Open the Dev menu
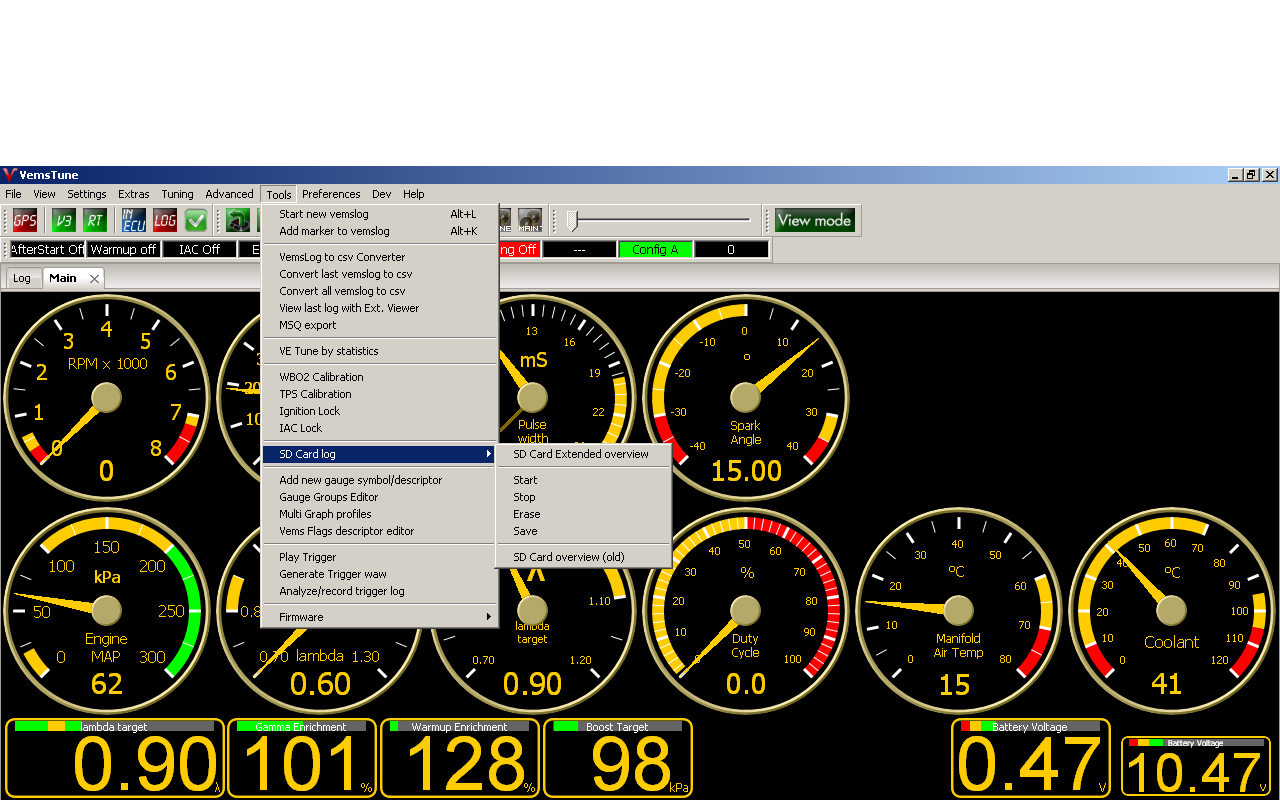This screenshot has width=1280, height=800. [381, 194]
